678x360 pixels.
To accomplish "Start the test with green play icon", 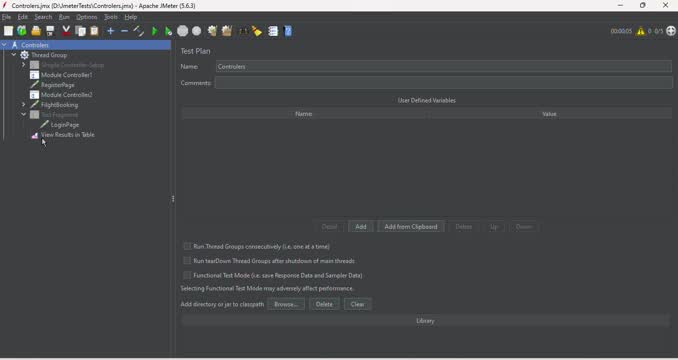I will [x=155, y=31].
